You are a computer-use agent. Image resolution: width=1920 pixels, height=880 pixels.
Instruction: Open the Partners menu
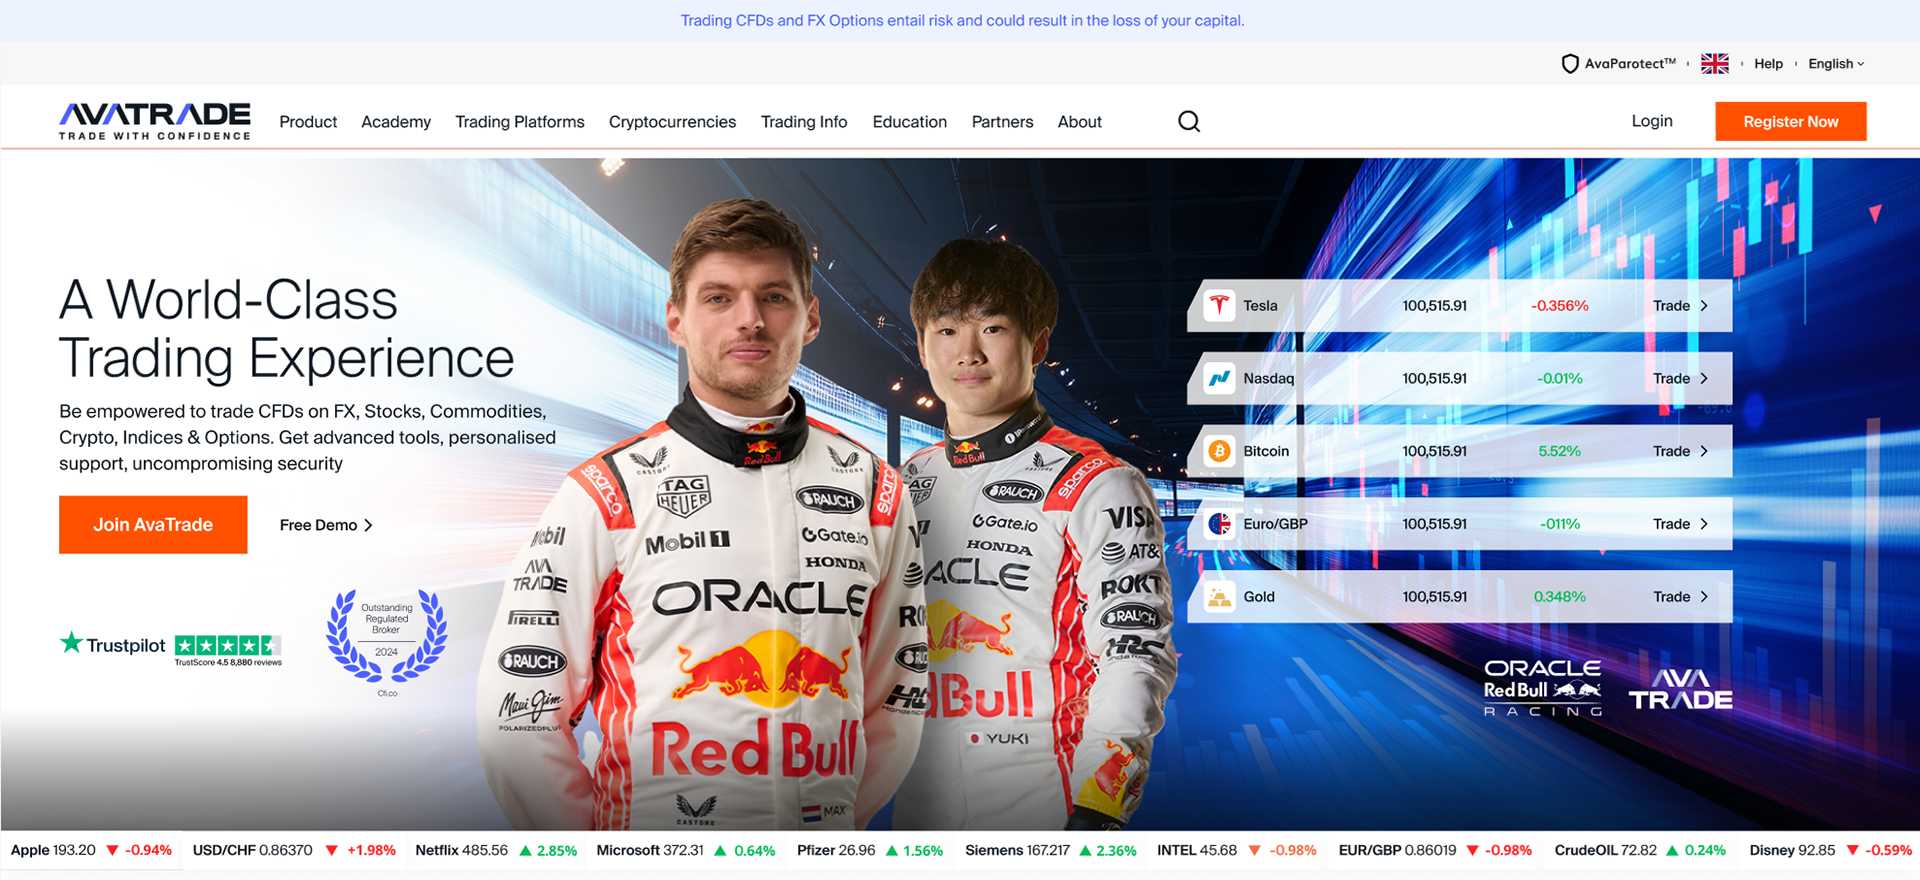(1002, 121)
